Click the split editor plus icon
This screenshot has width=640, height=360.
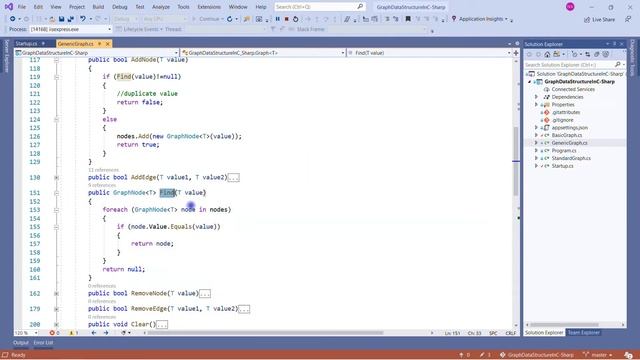point(516,53)
